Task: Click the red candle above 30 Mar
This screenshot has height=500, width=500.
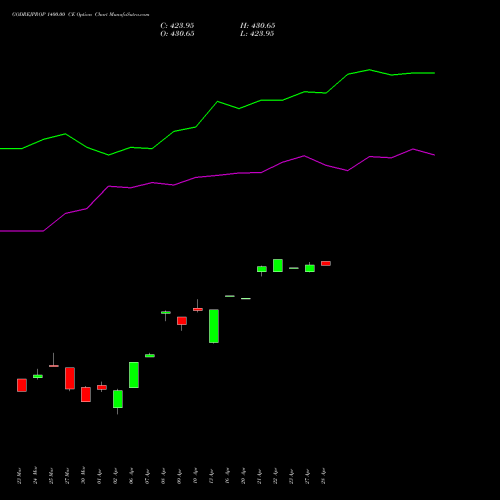Action: (86, 394)
